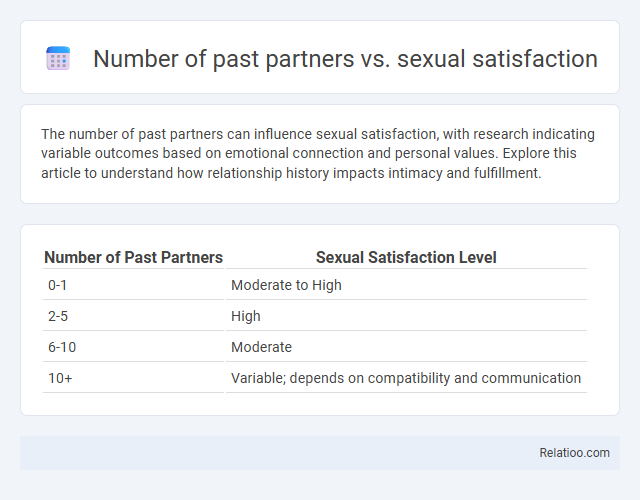Select the title 'Number of past partners vs. sexual satisfaction'
The height and width of the screenshot is (500, 640).
click(345, 59)
